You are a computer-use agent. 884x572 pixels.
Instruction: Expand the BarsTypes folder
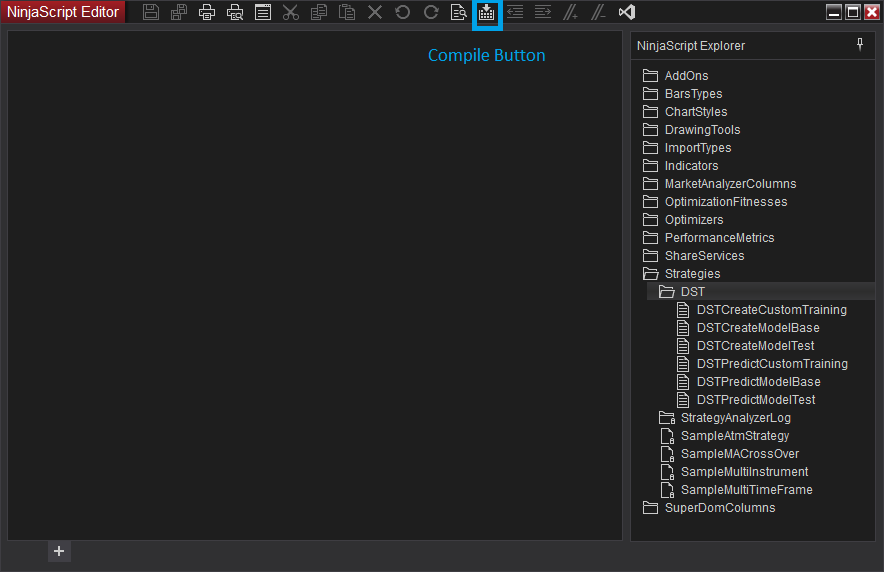(x=682, y=94)
